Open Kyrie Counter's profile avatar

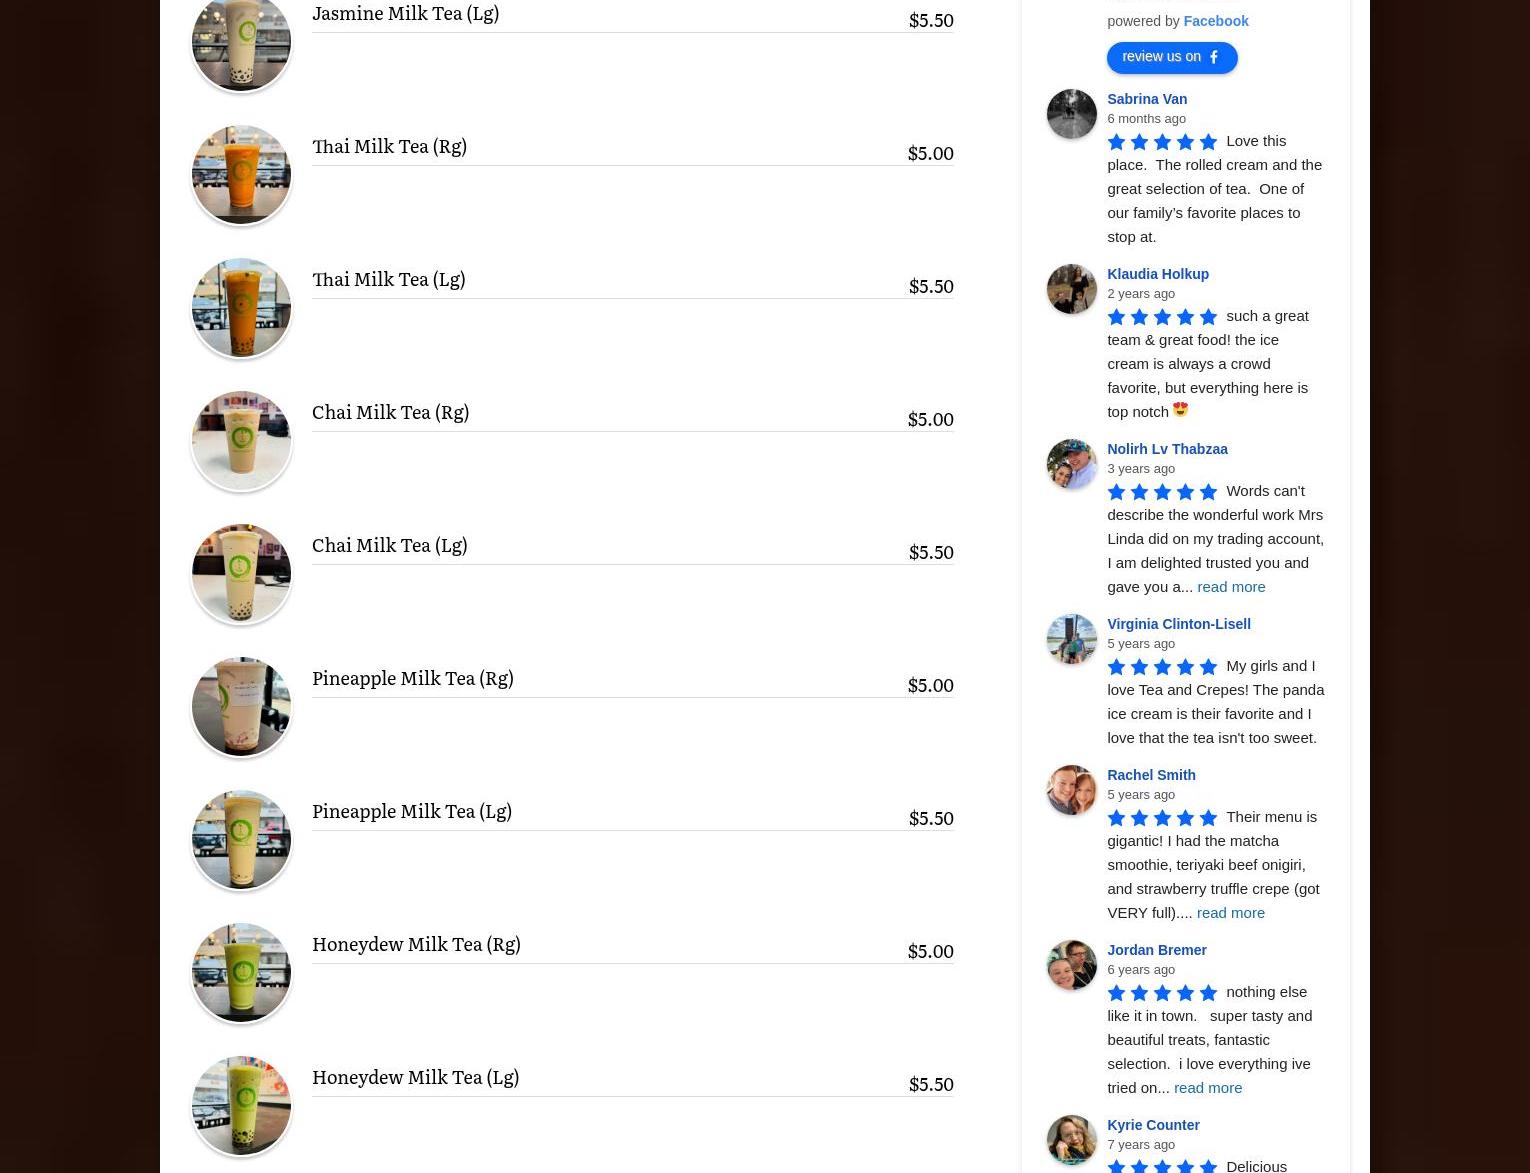[x=1071, y=1140]
